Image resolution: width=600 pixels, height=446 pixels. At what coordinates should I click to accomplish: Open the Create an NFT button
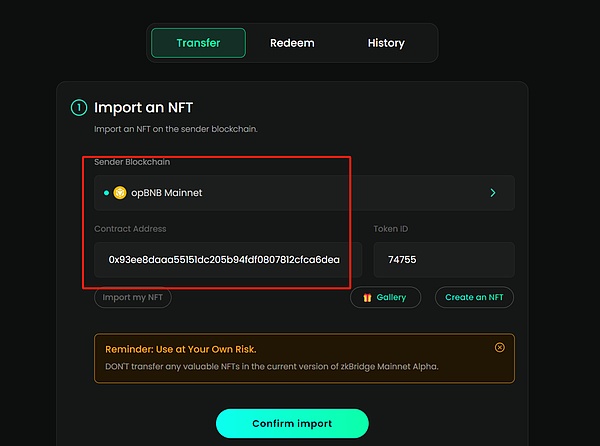coord(475,298)
